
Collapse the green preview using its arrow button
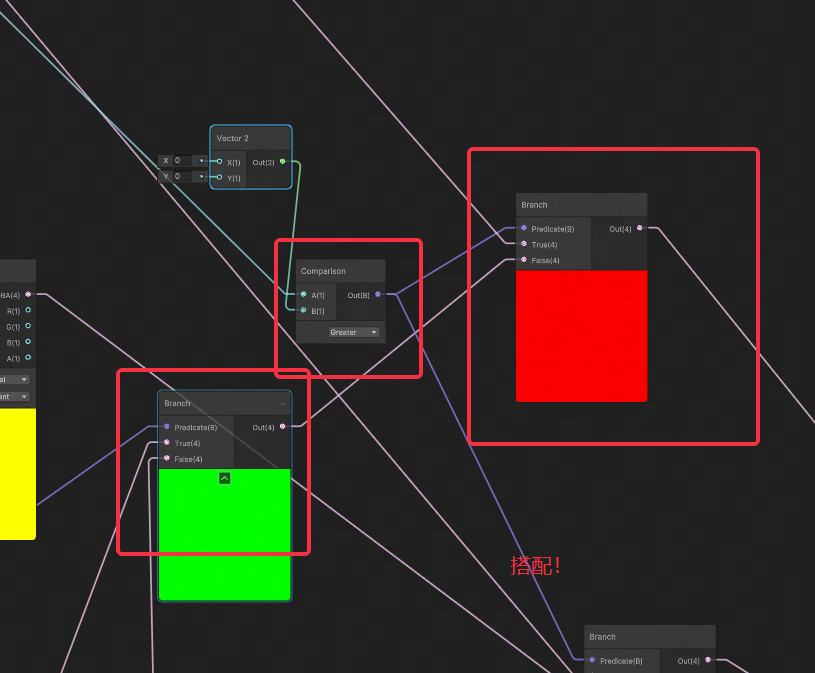[x=224, y=478]
